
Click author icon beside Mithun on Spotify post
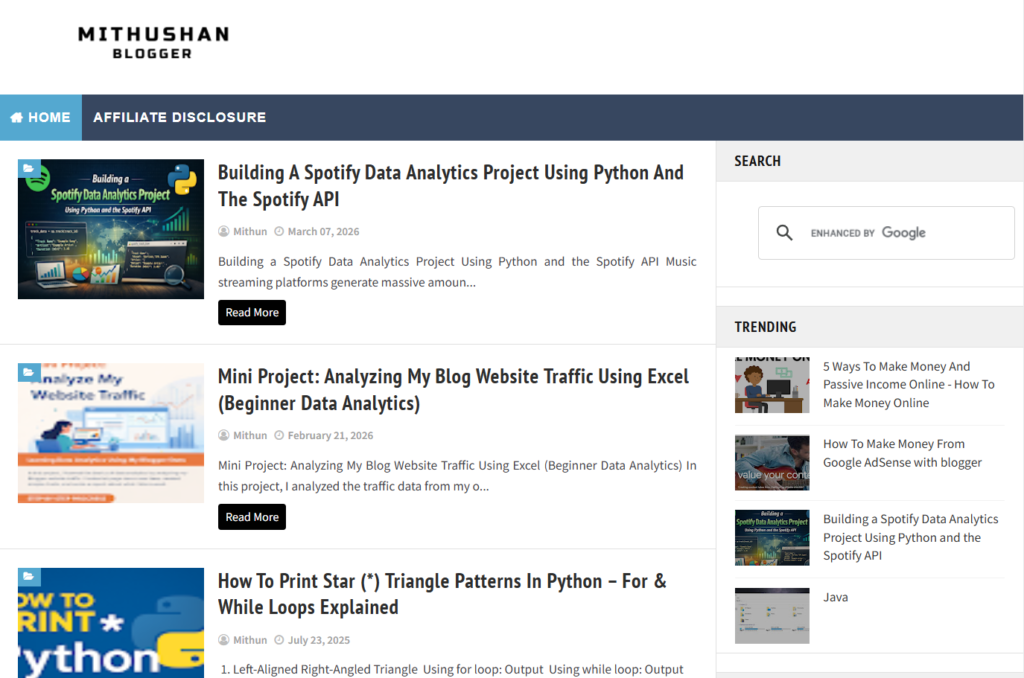224,232
